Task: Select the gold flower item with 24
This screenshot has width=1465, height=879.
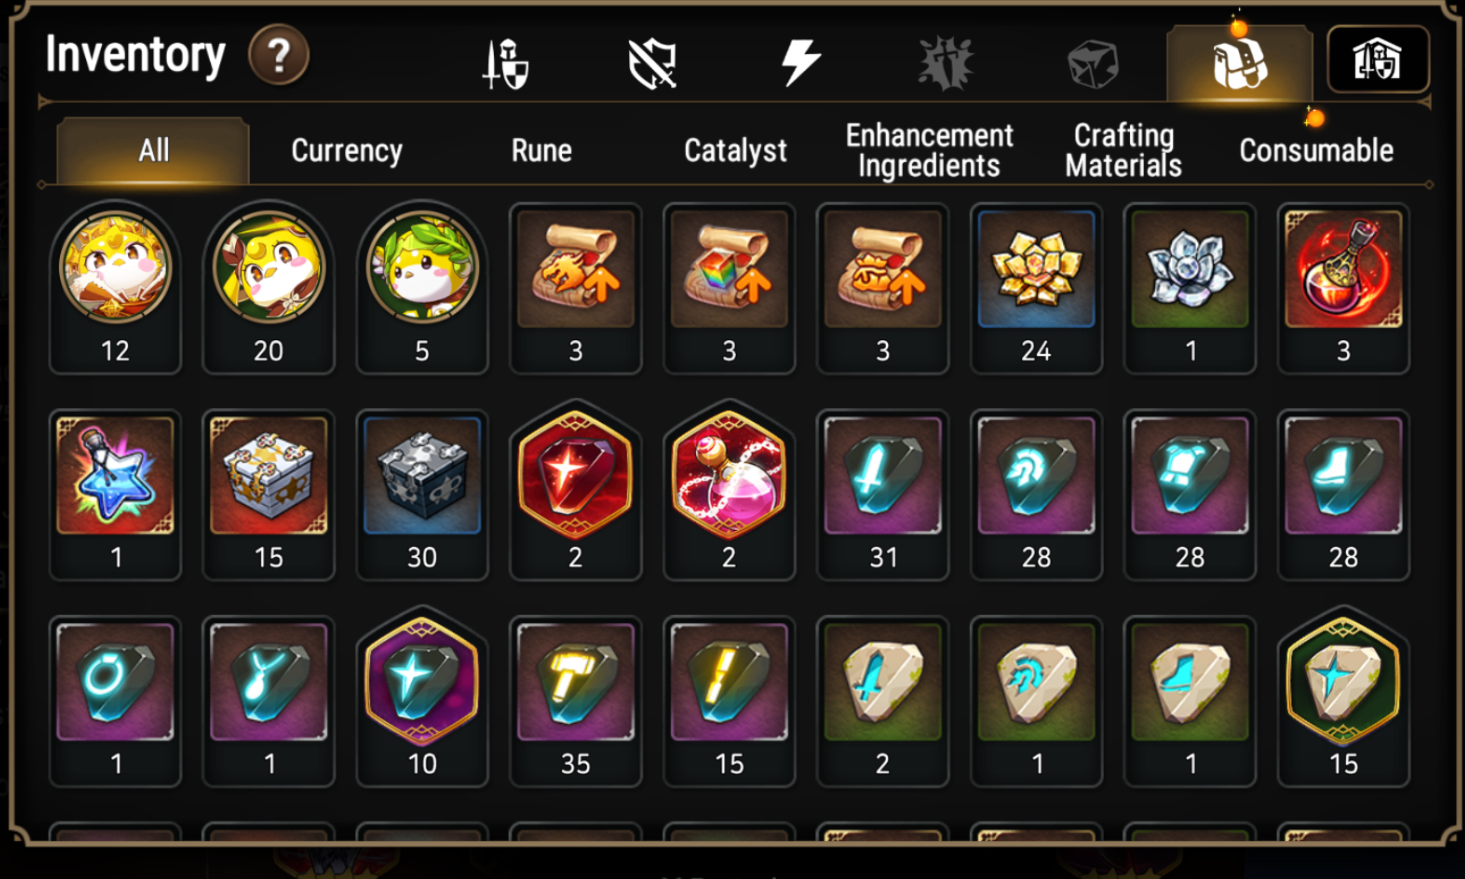Action: click(x=1036, y=289)
